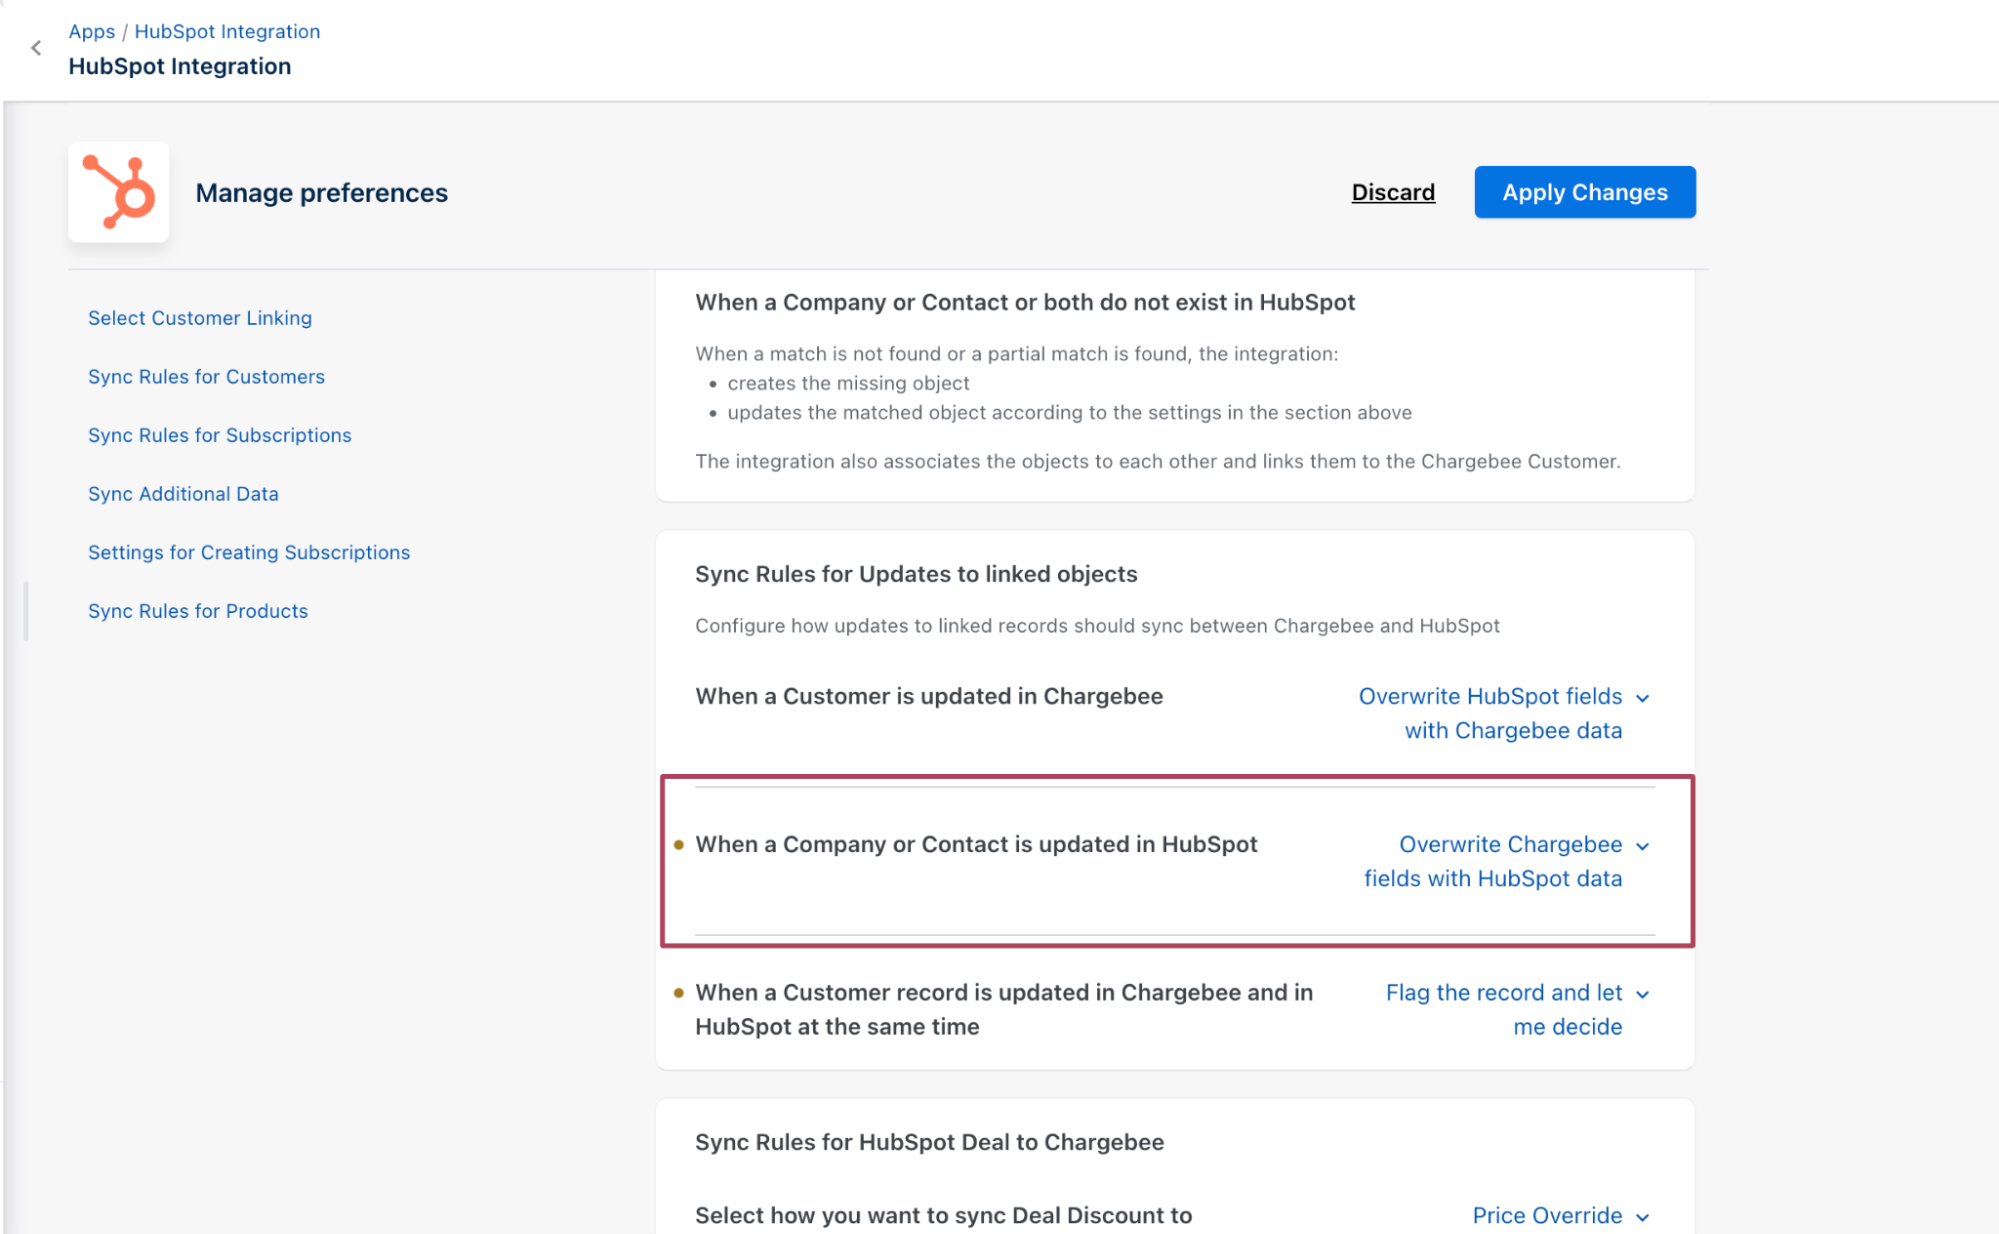Click the back arrow icon
This screenshot has height=1234, width=1999.
pos(36,48)
